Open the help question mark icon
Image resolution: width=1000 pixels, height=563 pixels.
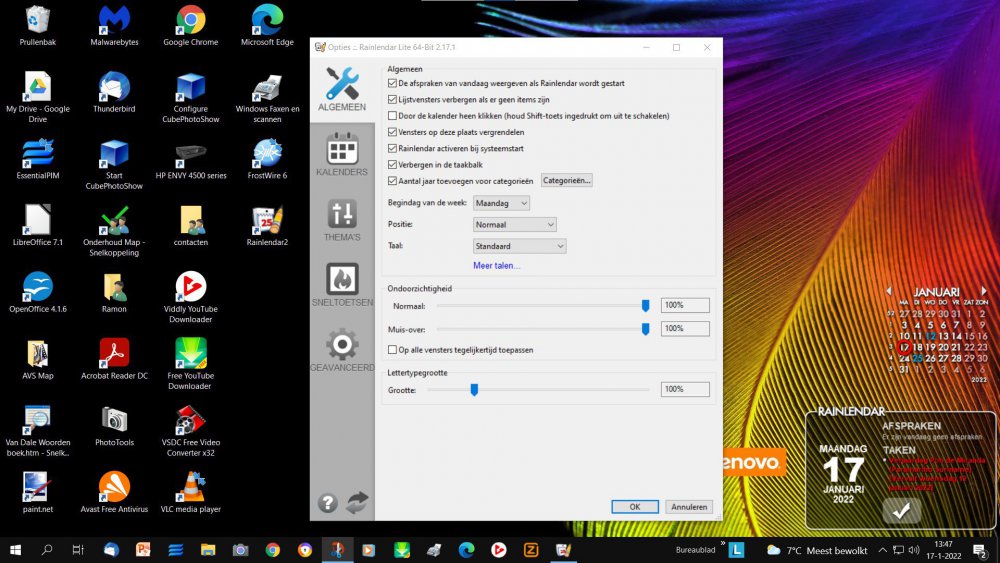328,503
